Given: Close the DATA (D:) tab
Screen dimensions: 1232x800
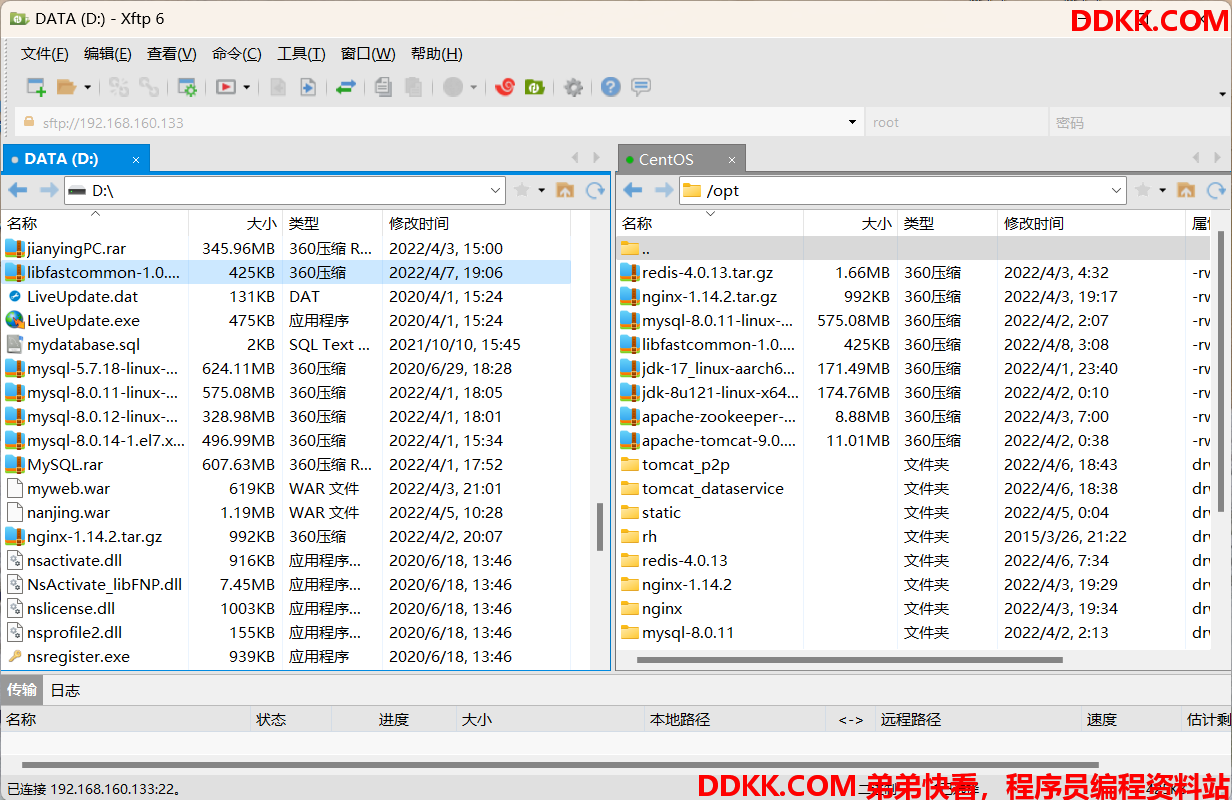Looking at the screenshot, I should coord(136,160).
